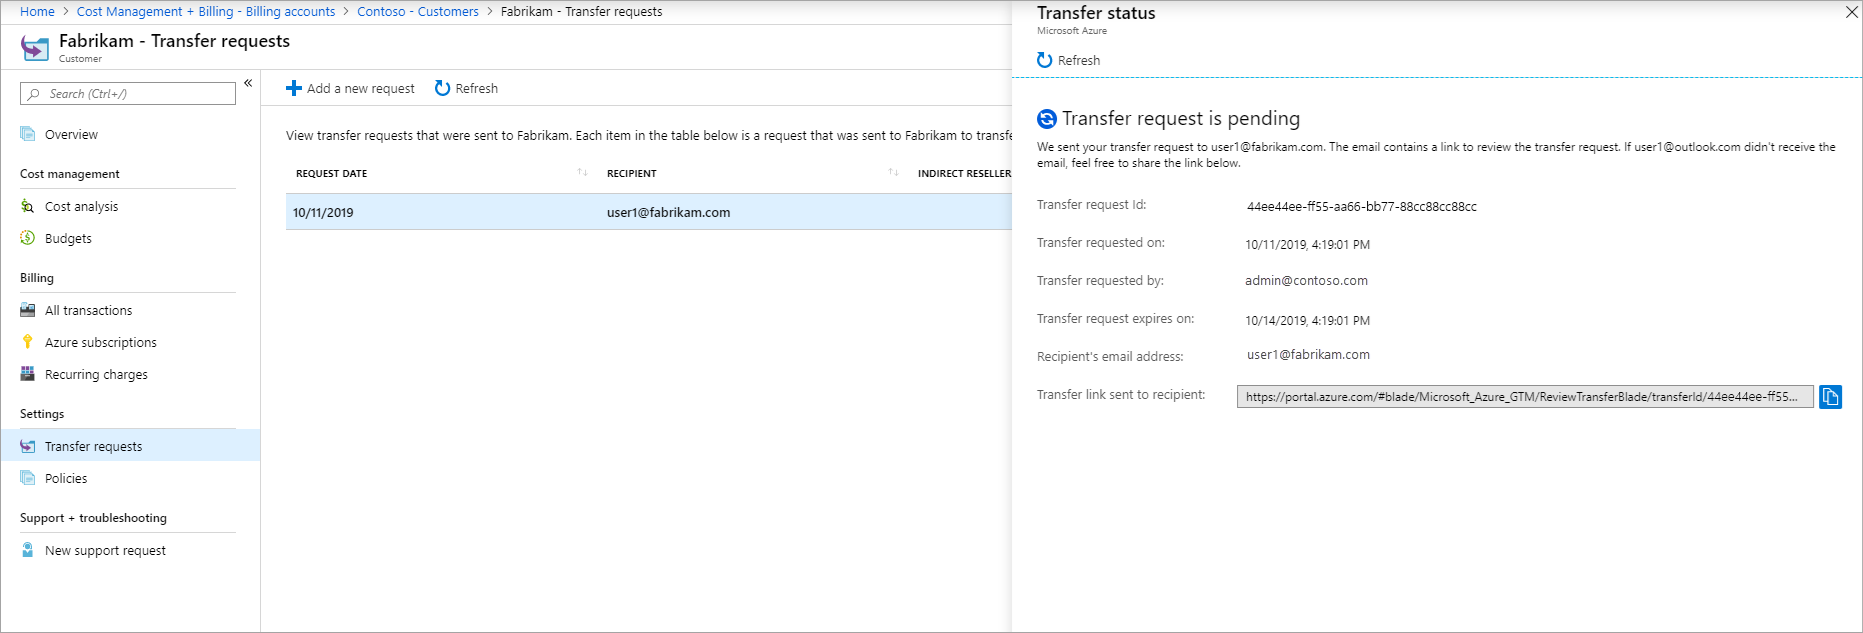The height and width of the screenshot is (633, 1863).
Task: Click the REQUEST DATE column header
Action: (331, 174)
